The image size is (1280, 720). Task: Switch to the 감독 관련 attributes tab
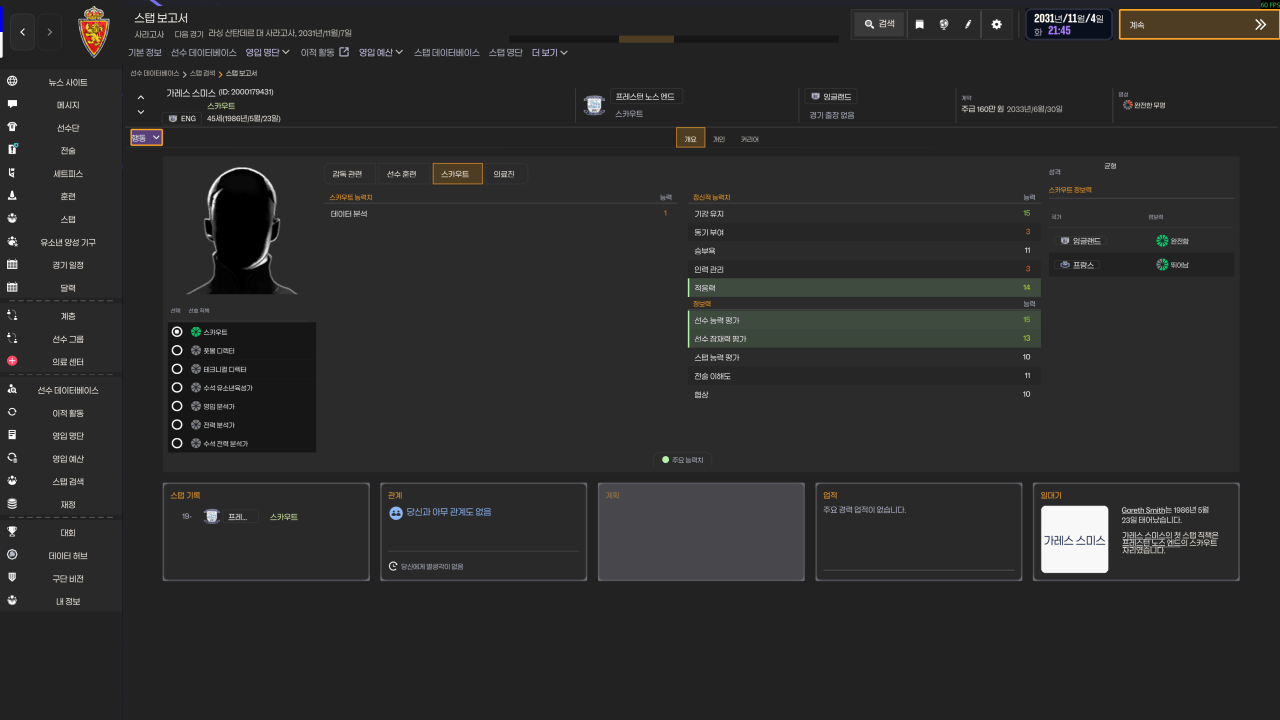pos(348,174)
